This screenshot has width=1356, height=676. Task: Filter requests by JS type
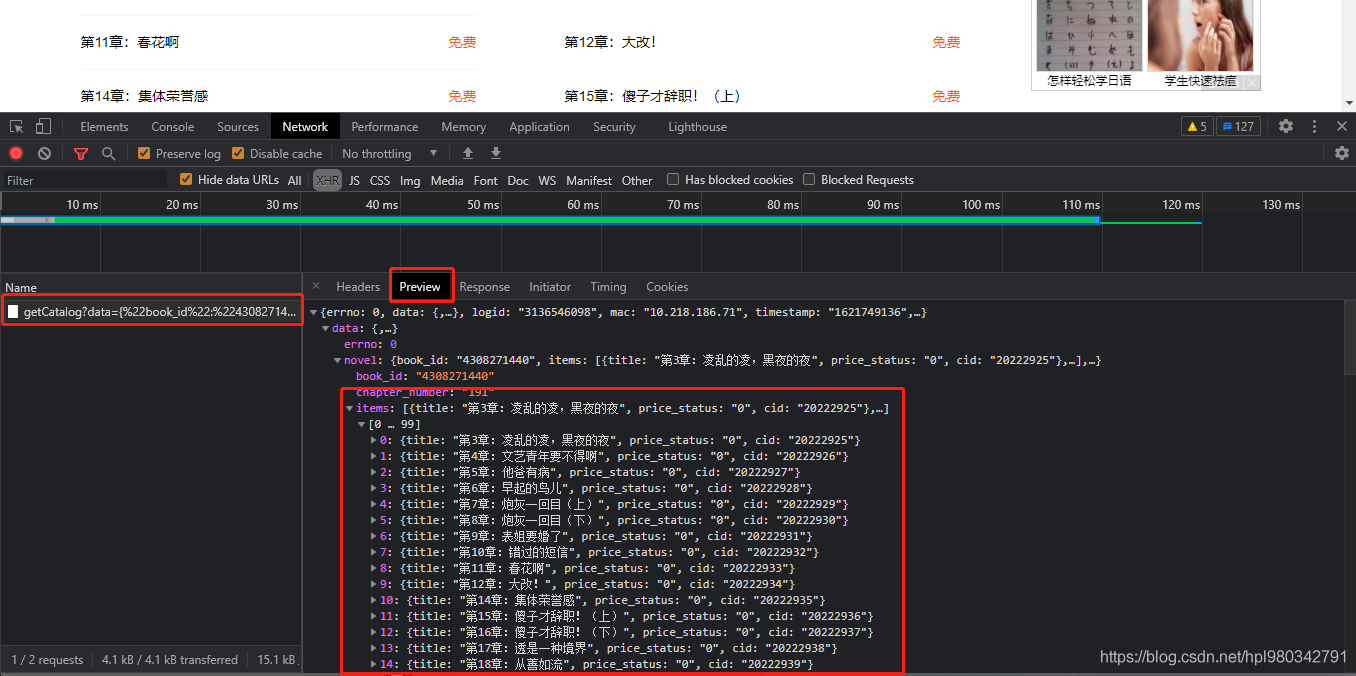point(354,181)
